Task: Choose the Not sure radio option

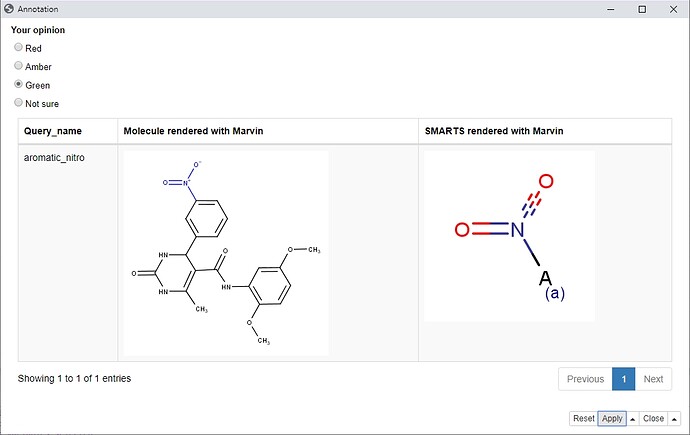Action: 18,102
